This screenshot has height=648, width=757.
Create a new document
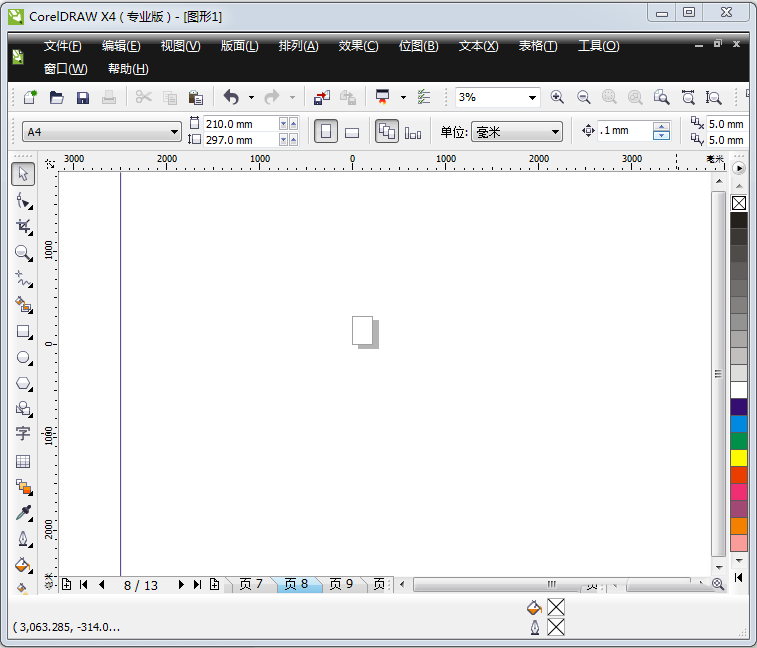pyautogui.click(x=30, y=97)
